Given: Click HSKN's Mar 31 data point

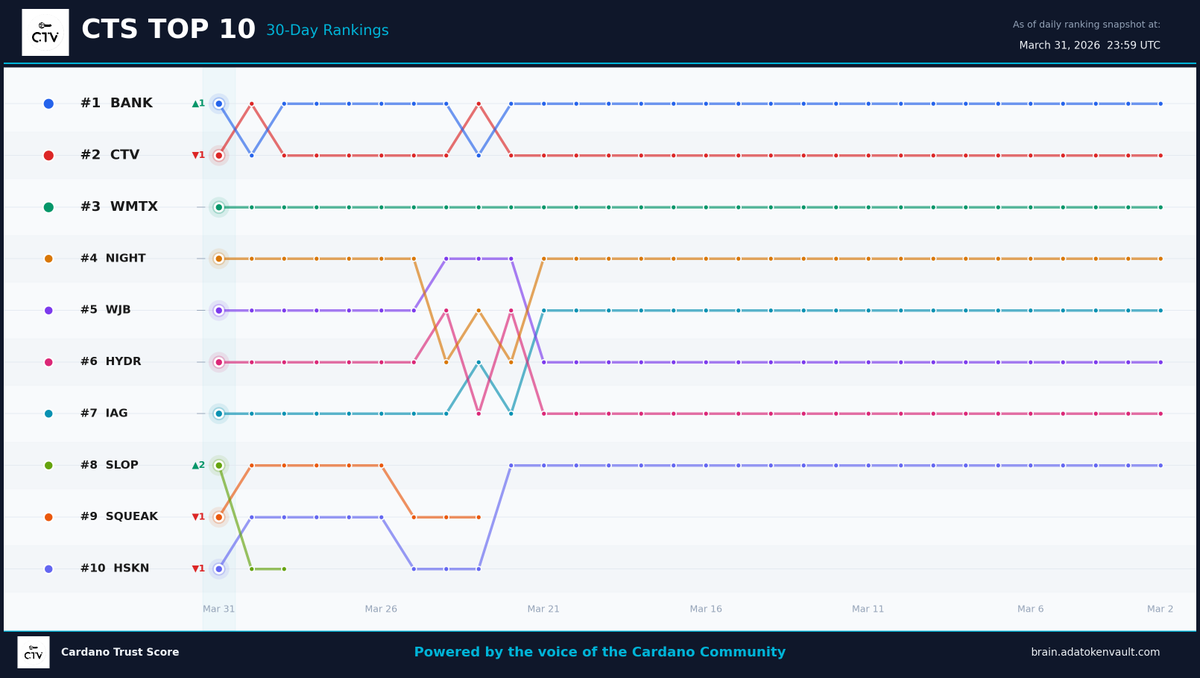Looking at the screenshot, I should (219, 569).
